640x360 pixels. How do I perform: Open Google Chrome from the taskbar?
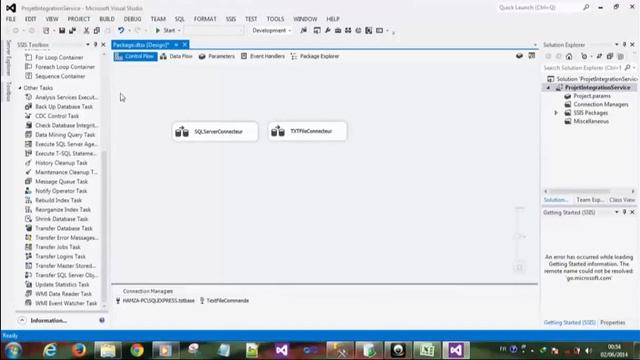(x=137, y=350)
